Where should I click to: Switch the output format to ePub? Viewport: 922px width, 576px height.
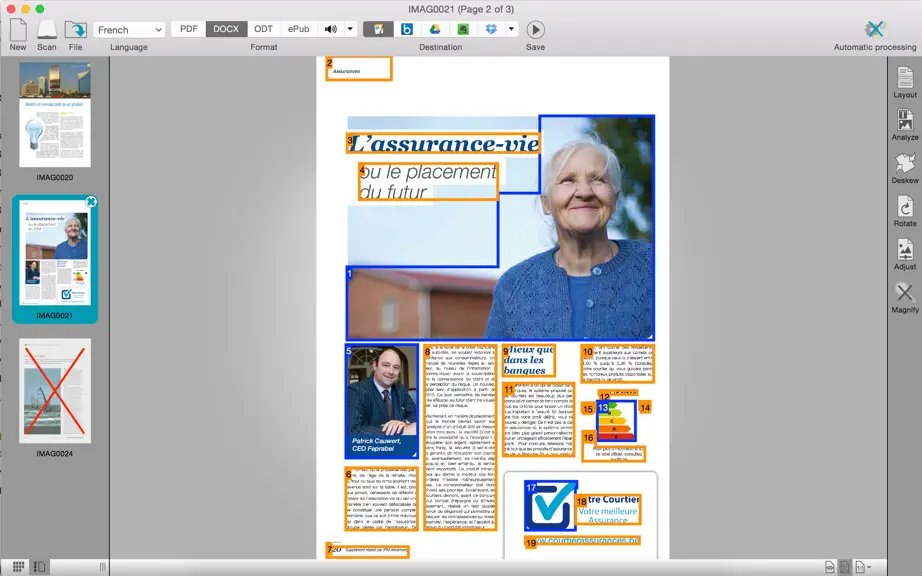pos(298,29)
